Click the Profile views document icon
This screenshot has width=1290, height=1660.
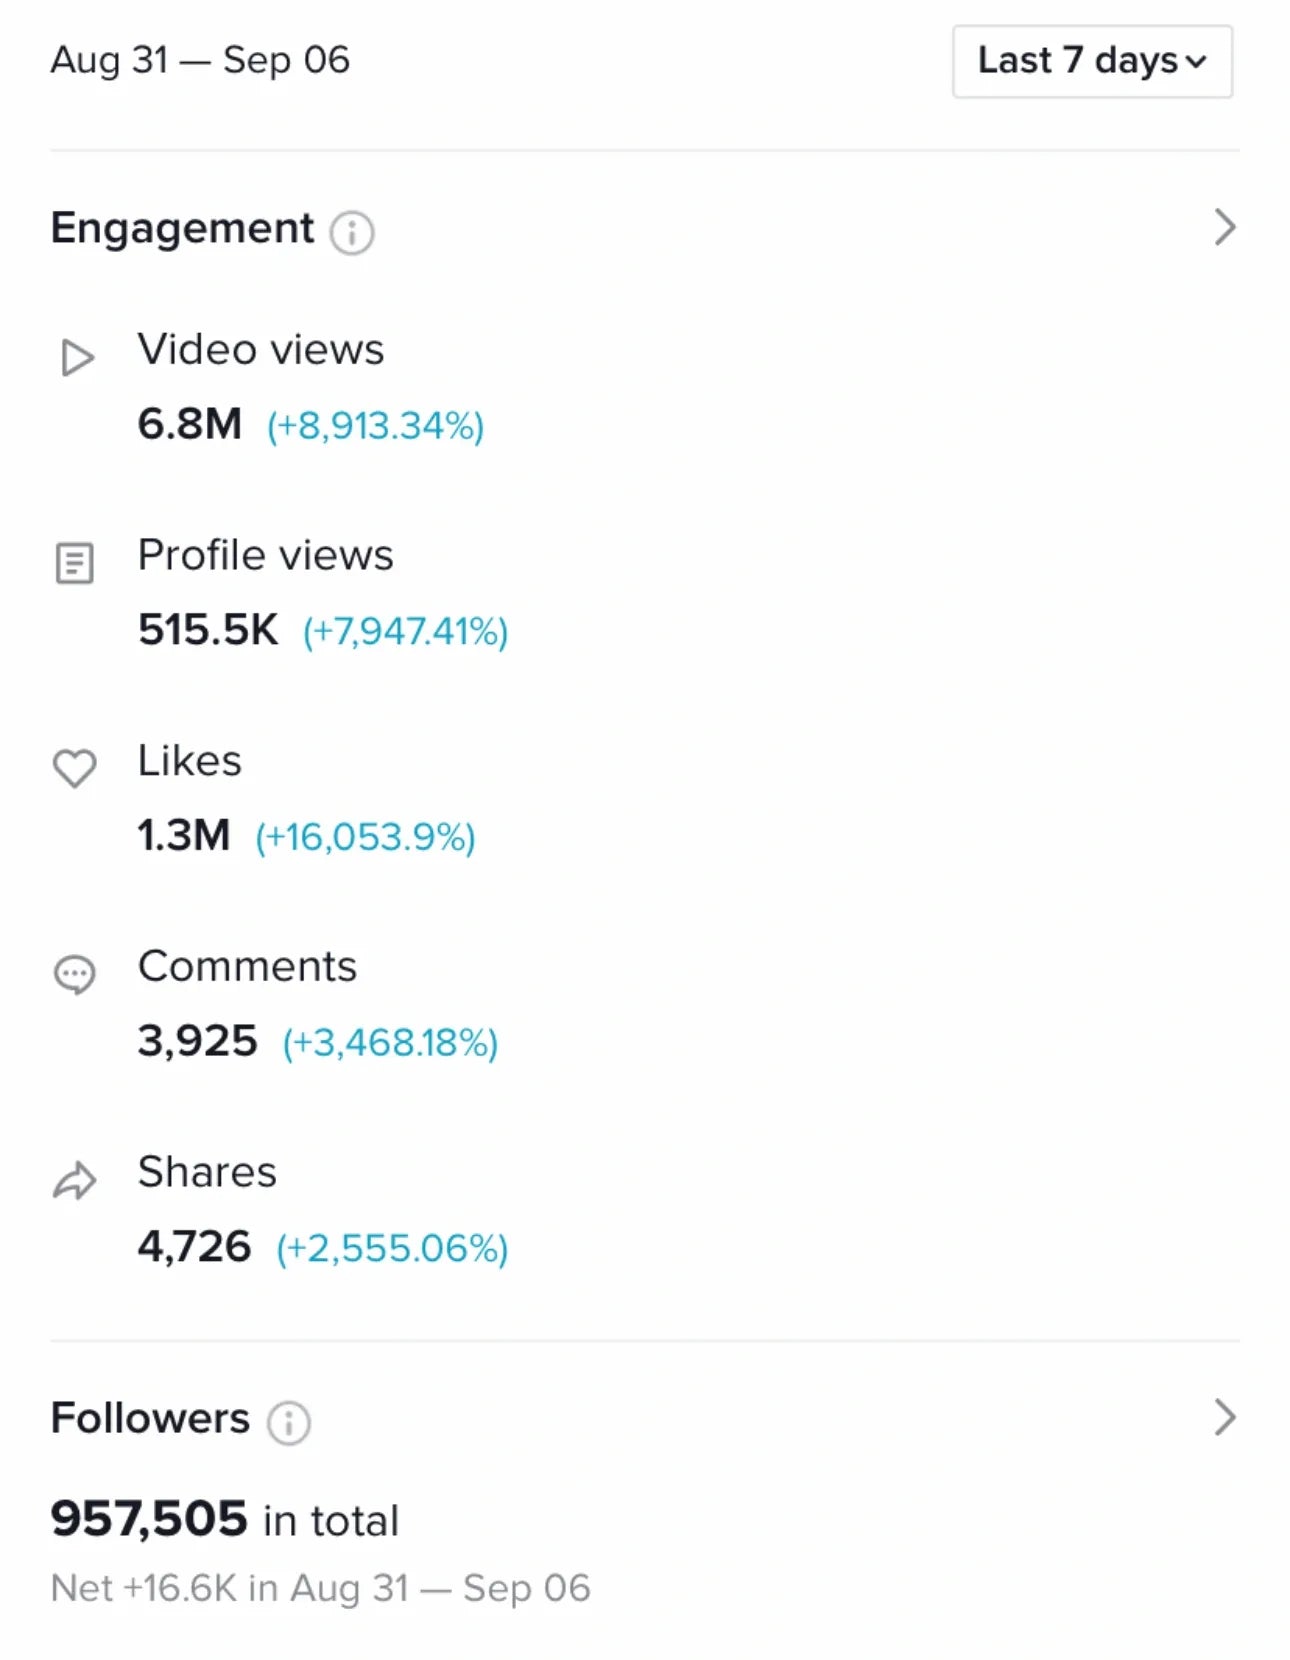pos(74,563)
